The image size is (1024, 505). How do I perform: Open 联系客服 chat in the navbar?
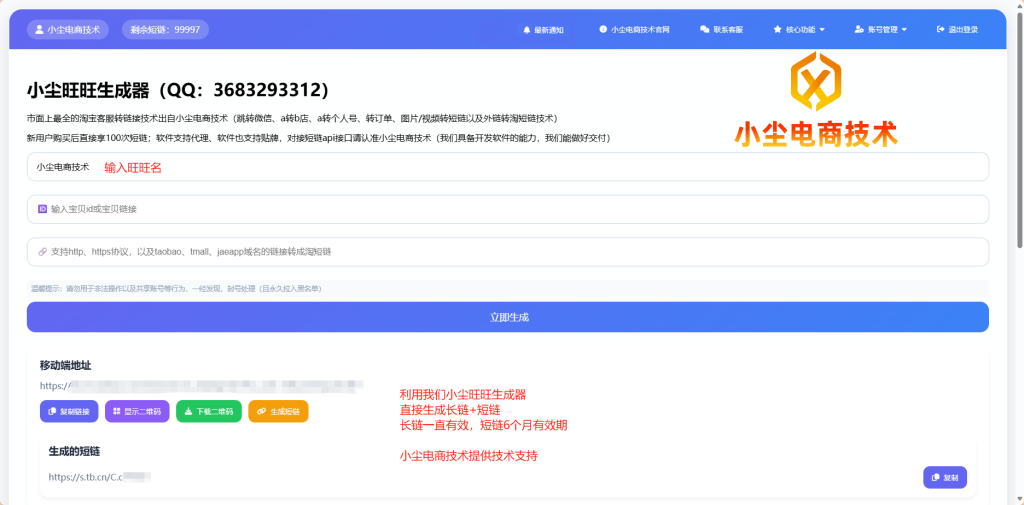[721, 30]
